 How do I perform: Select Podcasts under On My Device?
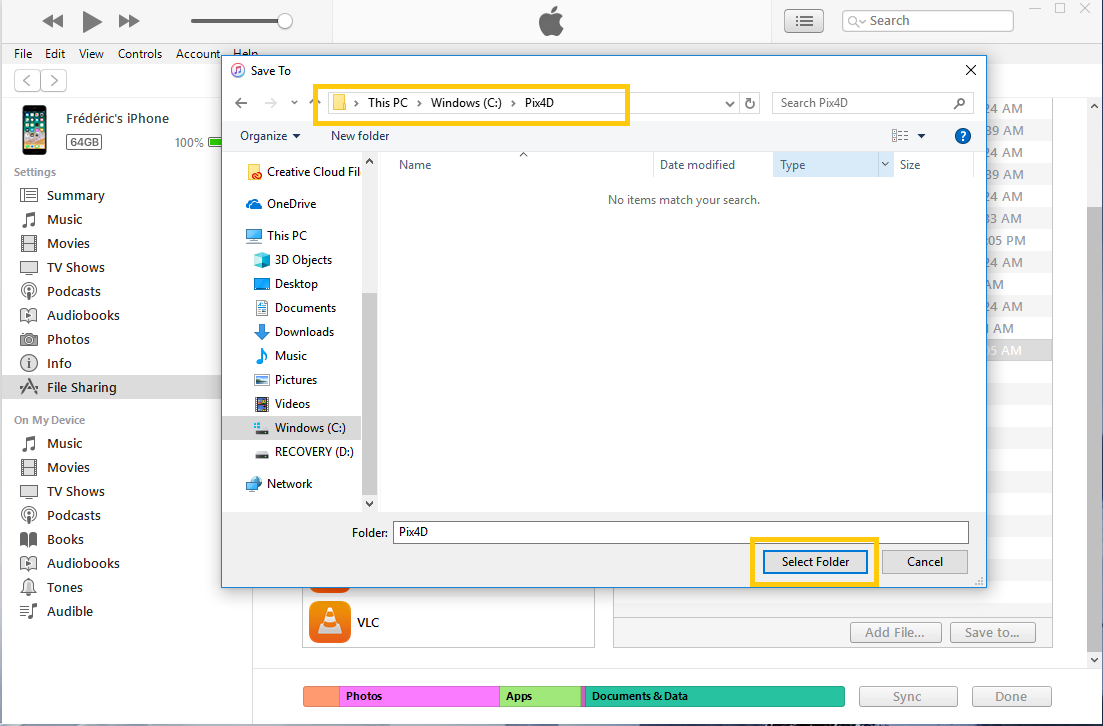pyautogui.click(x=73, y=515)
